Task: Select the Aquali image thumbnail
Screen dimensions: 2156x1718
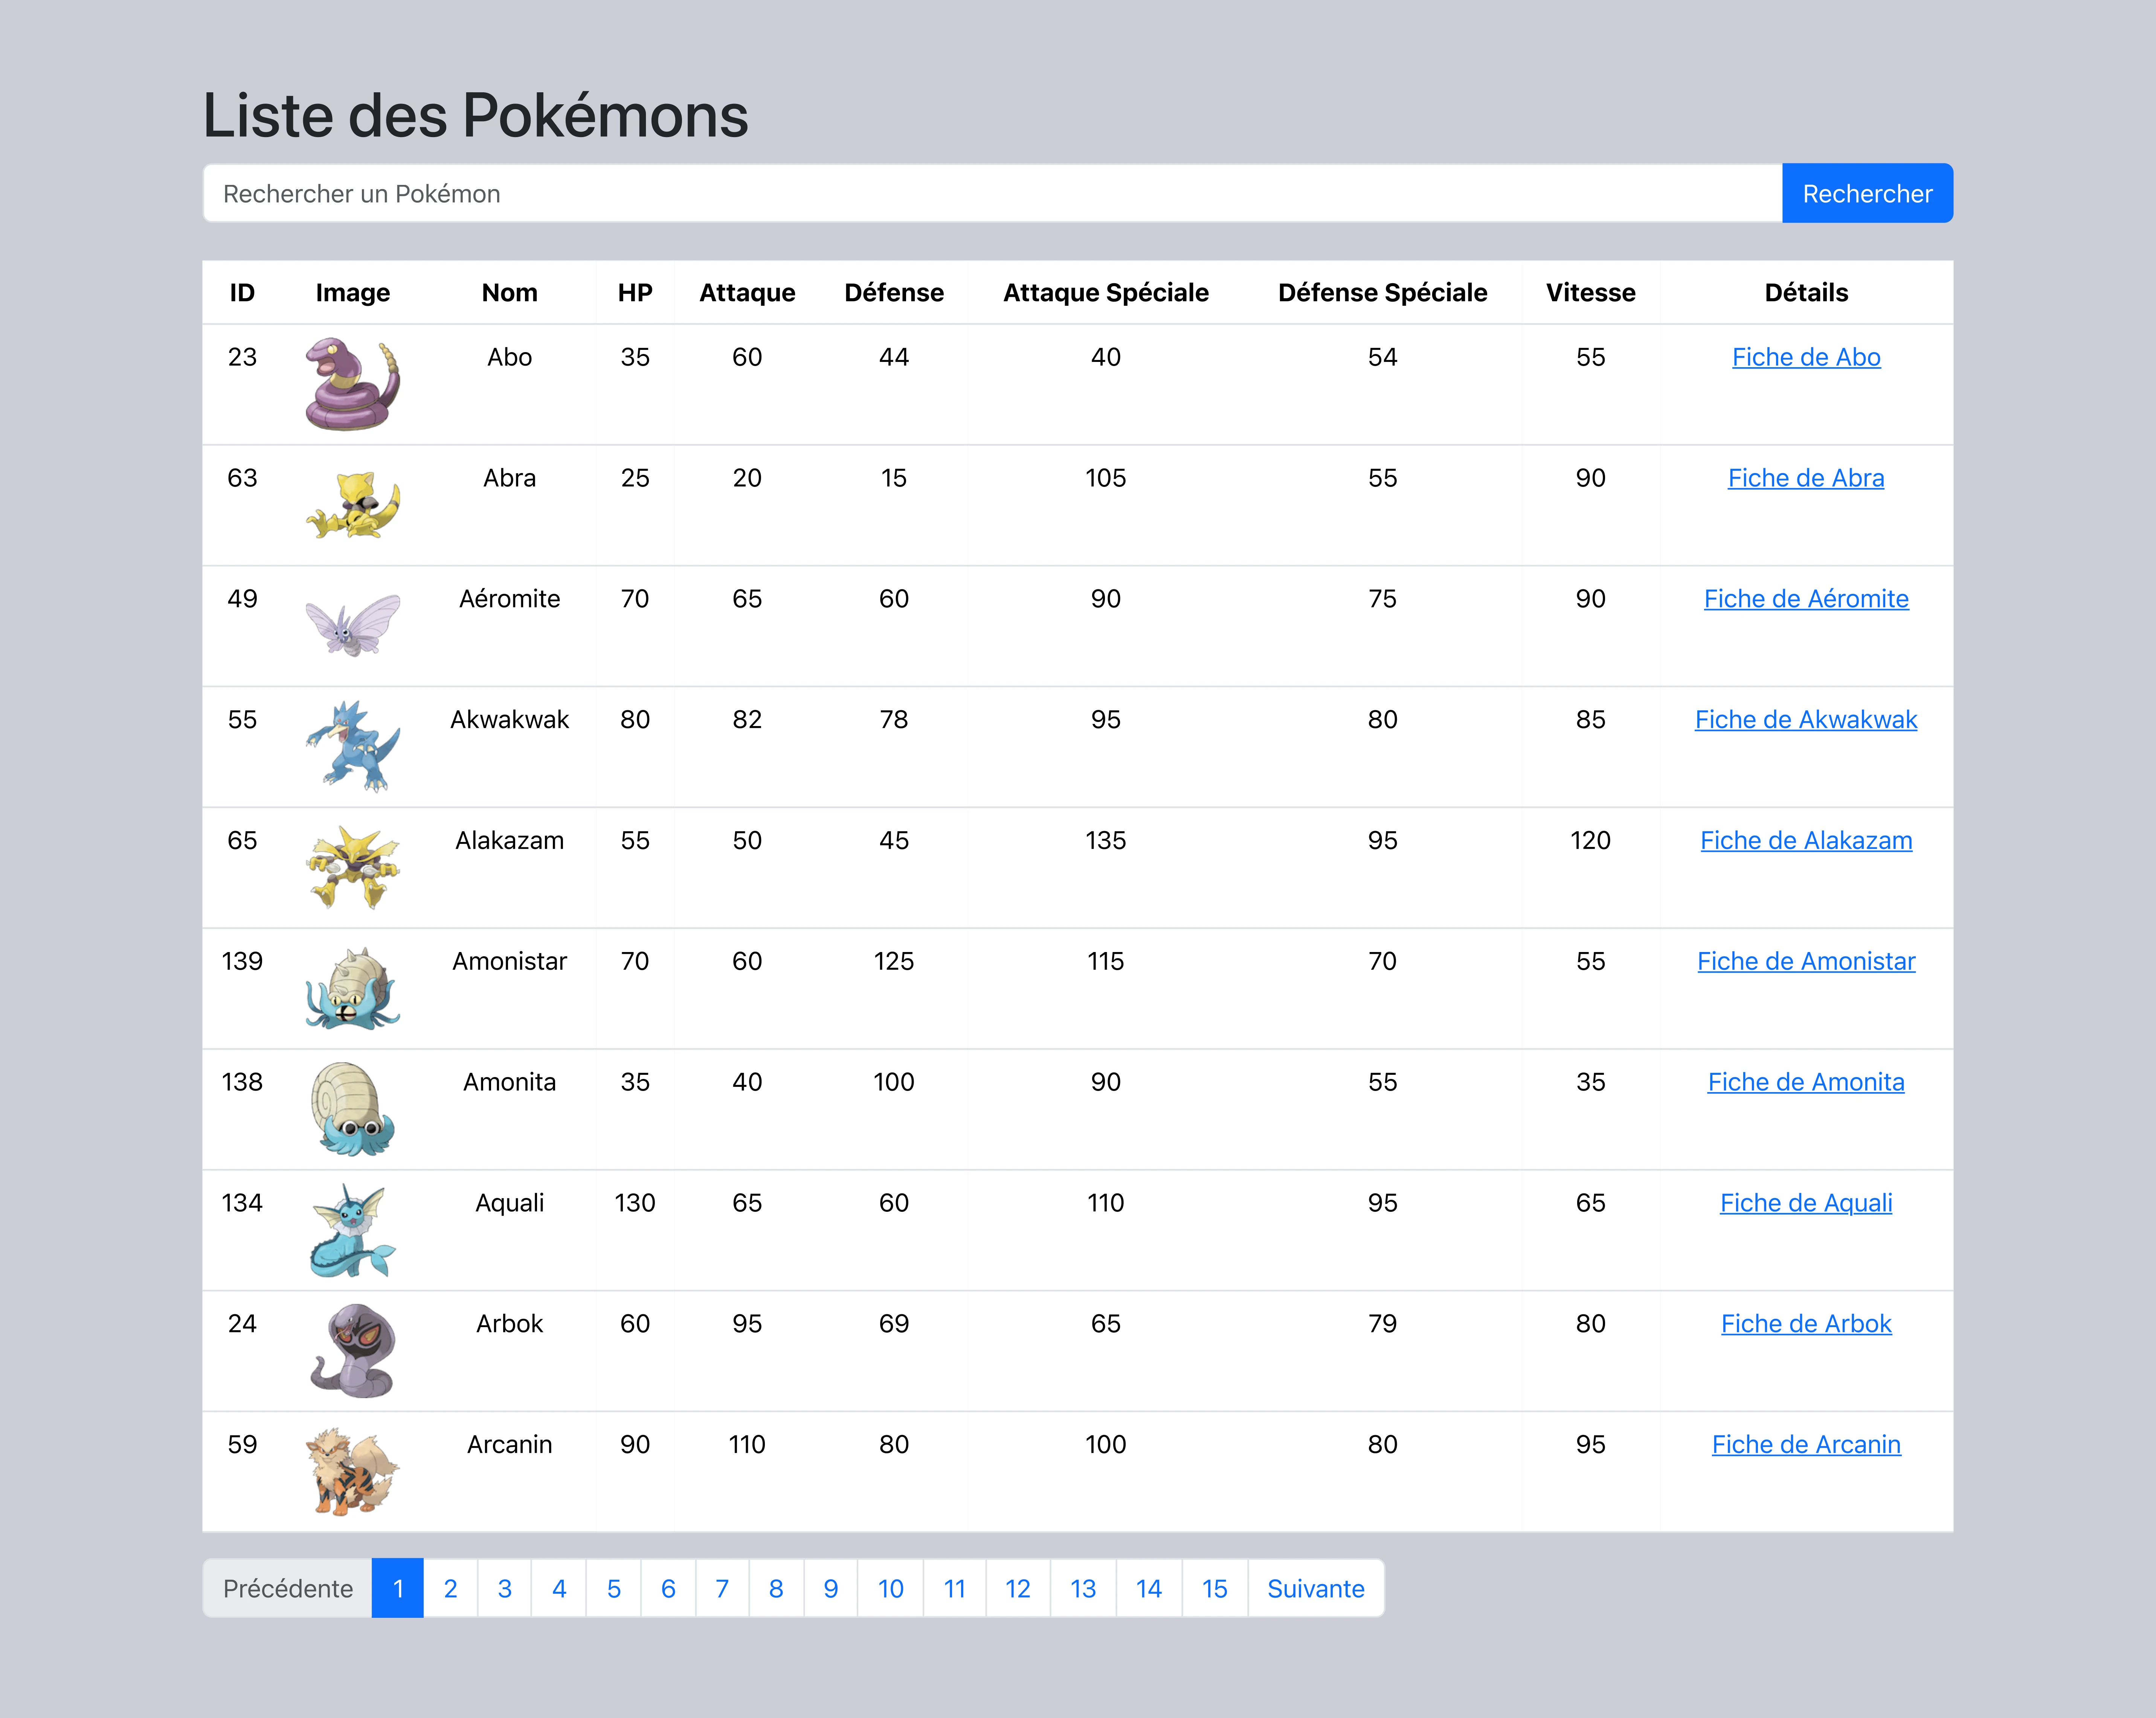Action: 352,1230
